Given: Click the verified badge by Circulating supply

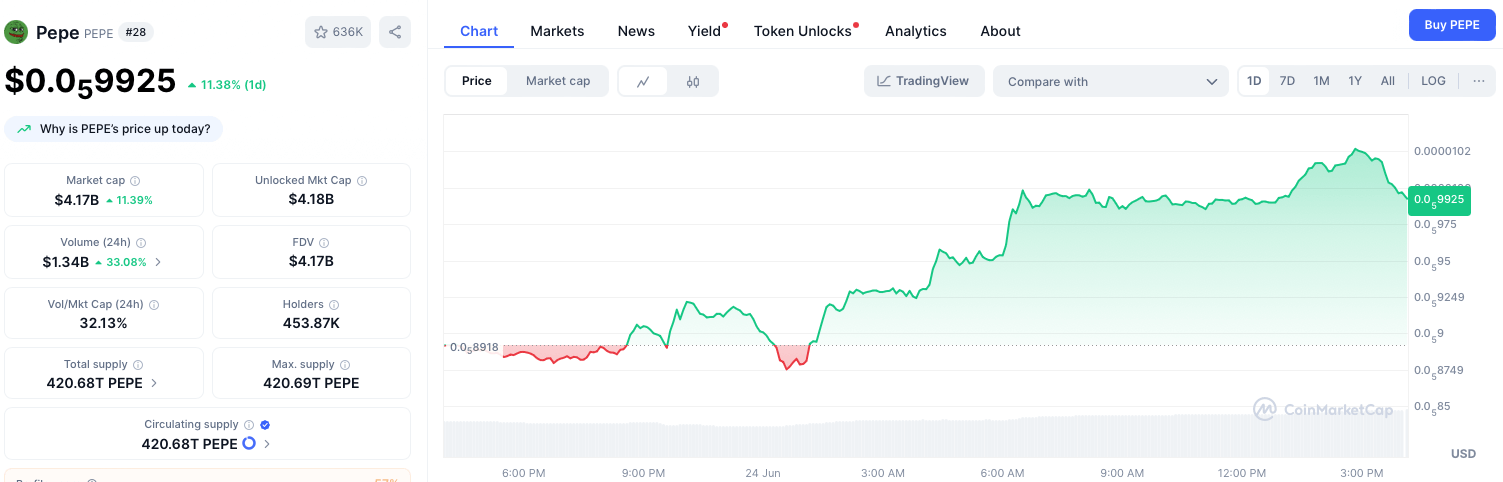Looking at the screenshot, I should (265, 425).
